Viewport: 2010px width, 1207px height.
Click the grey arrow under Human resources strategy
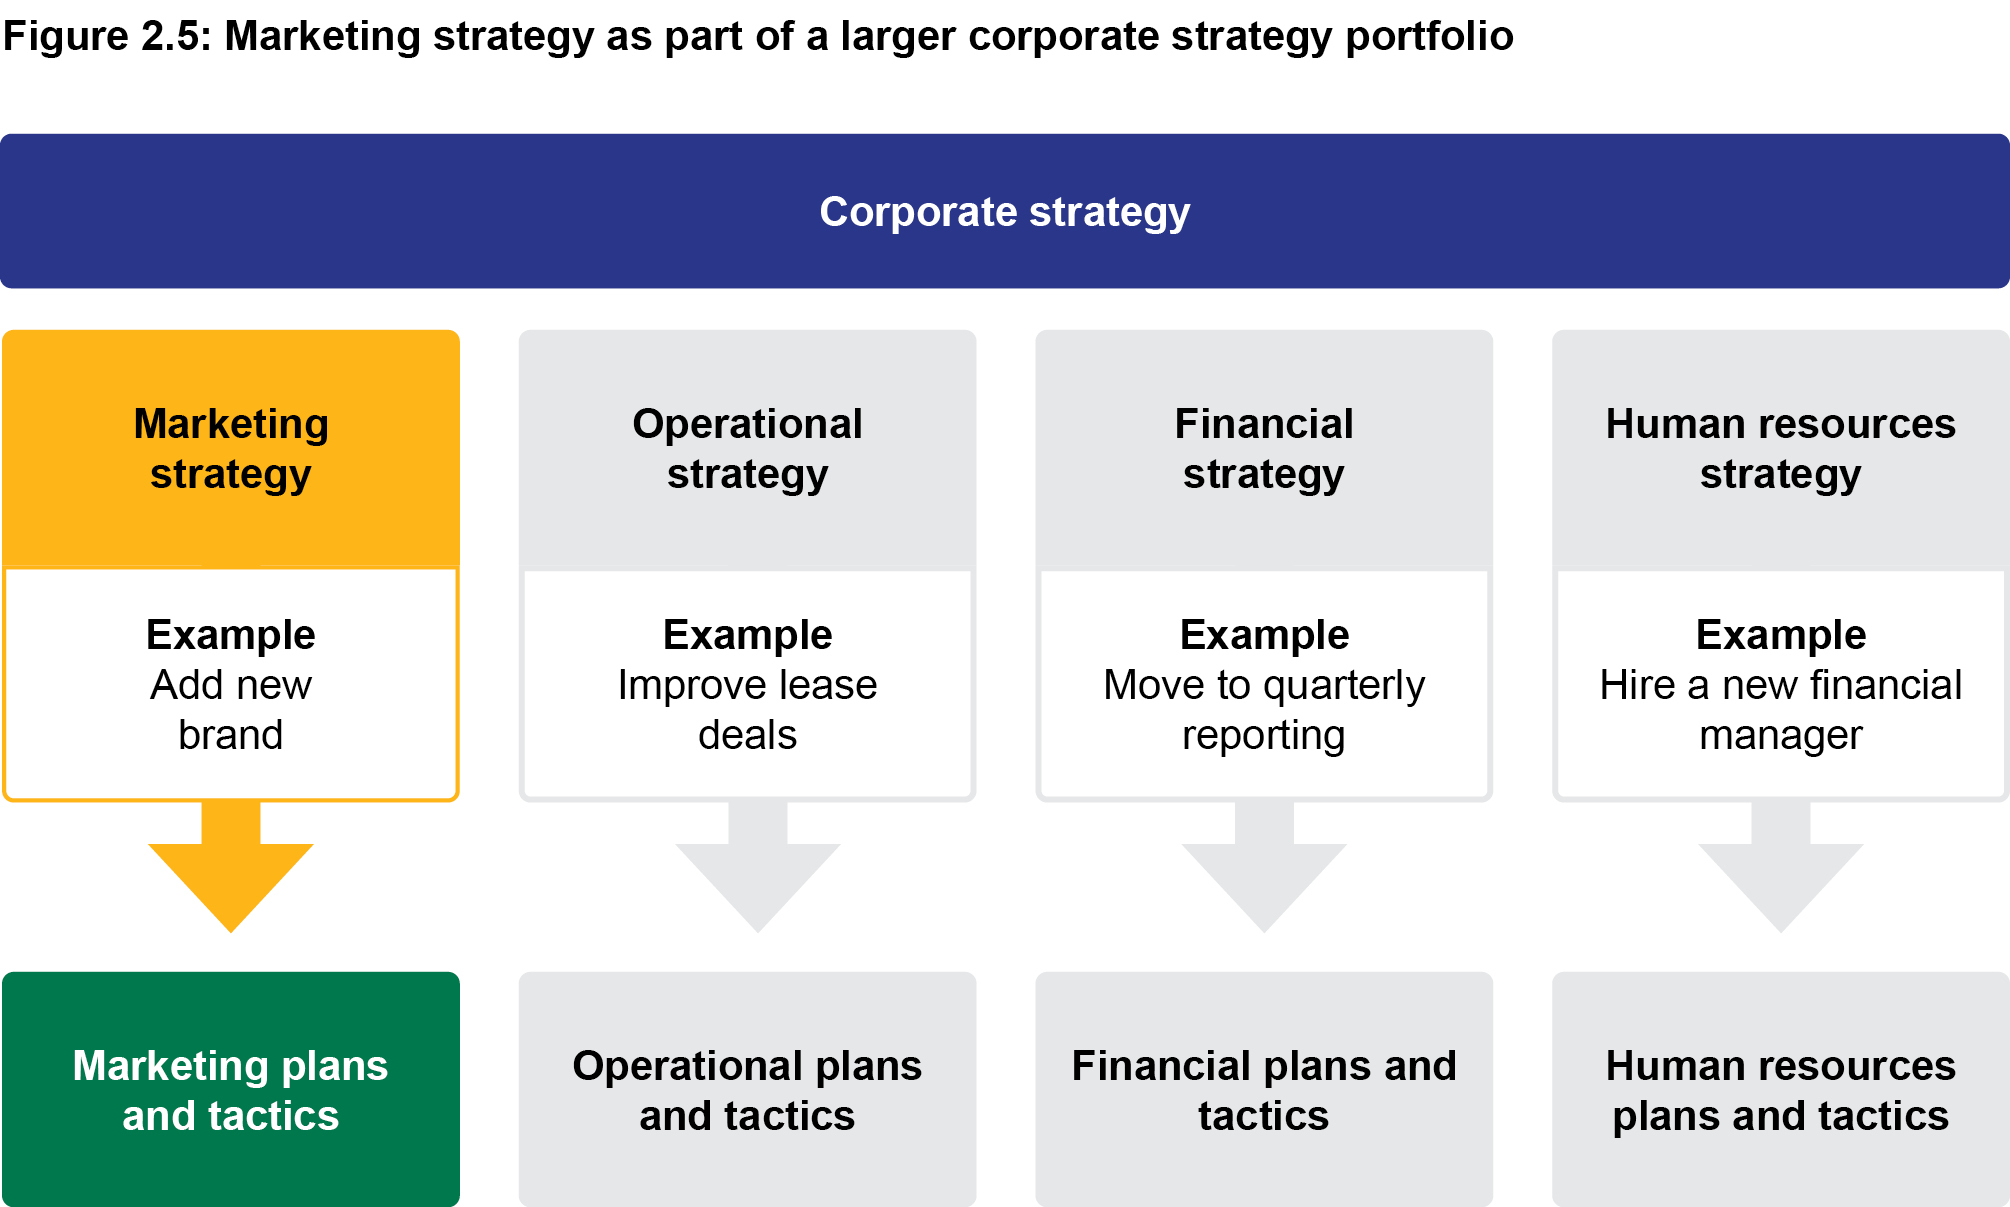point(1780,872)
